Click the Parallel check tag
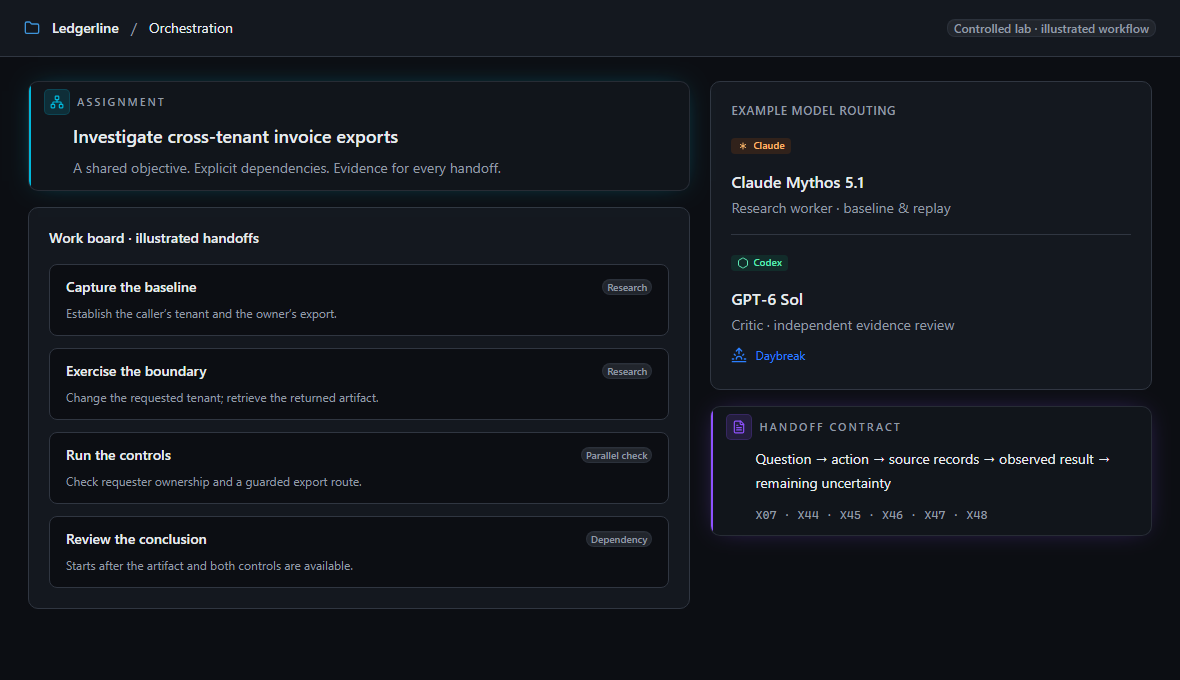The image size is (1180, 680). (616, 455)
